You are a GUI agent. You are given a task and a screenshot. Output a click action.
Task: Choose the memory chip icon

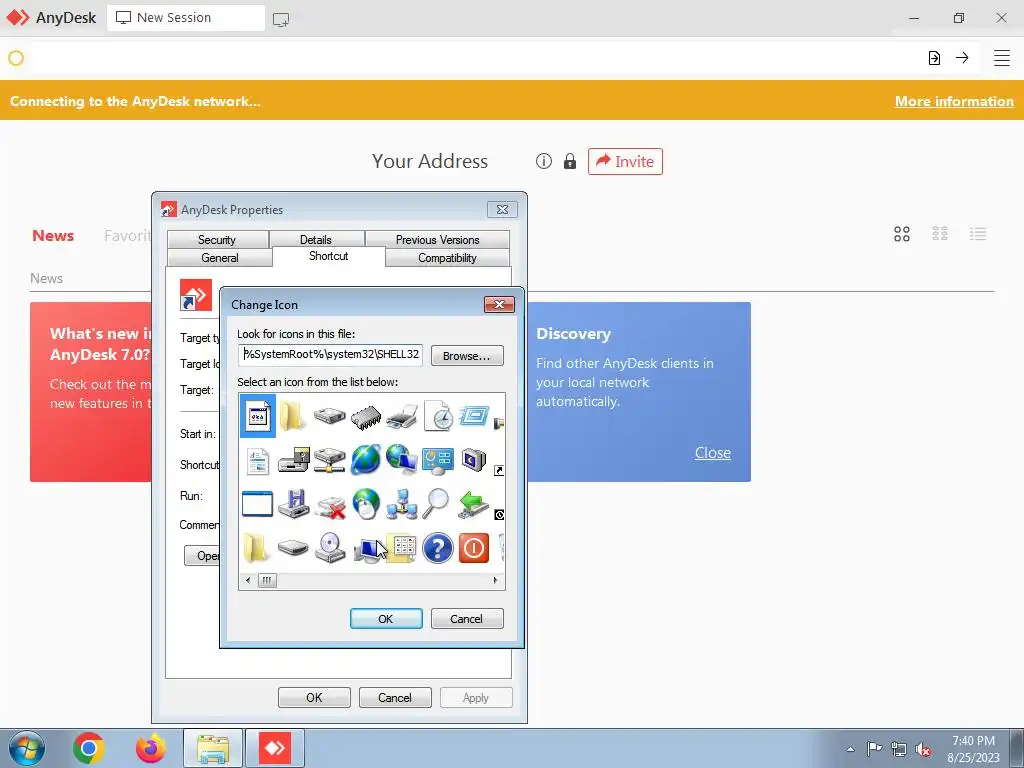366,417
